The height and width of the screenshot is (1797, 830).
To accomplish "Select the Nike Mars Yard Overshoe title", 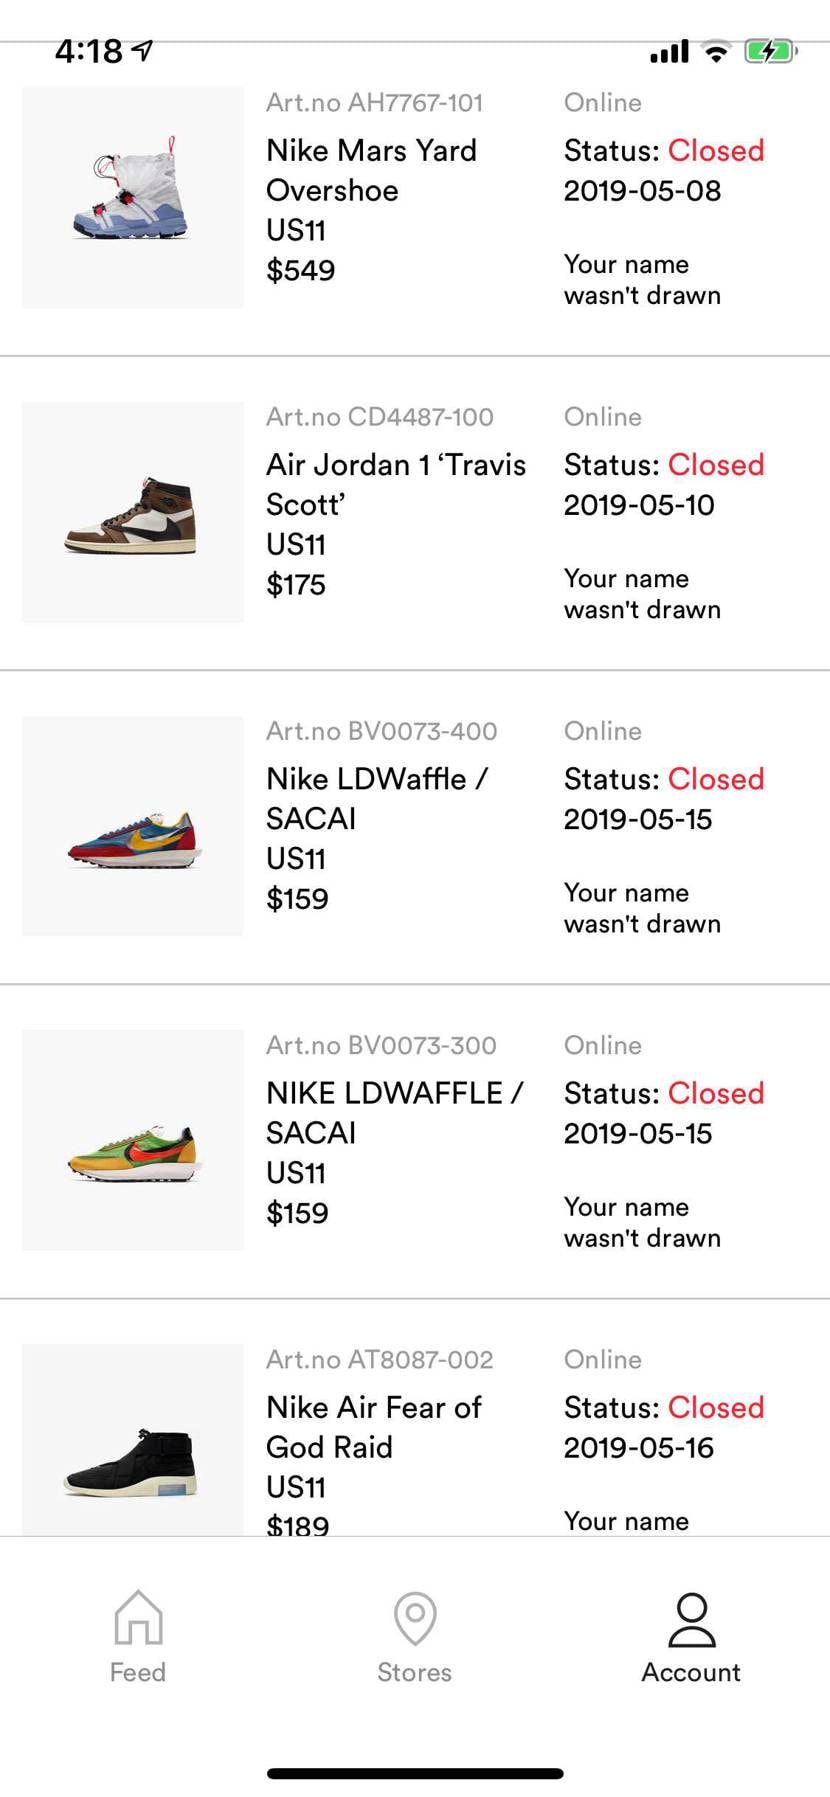I will [371, 170].
